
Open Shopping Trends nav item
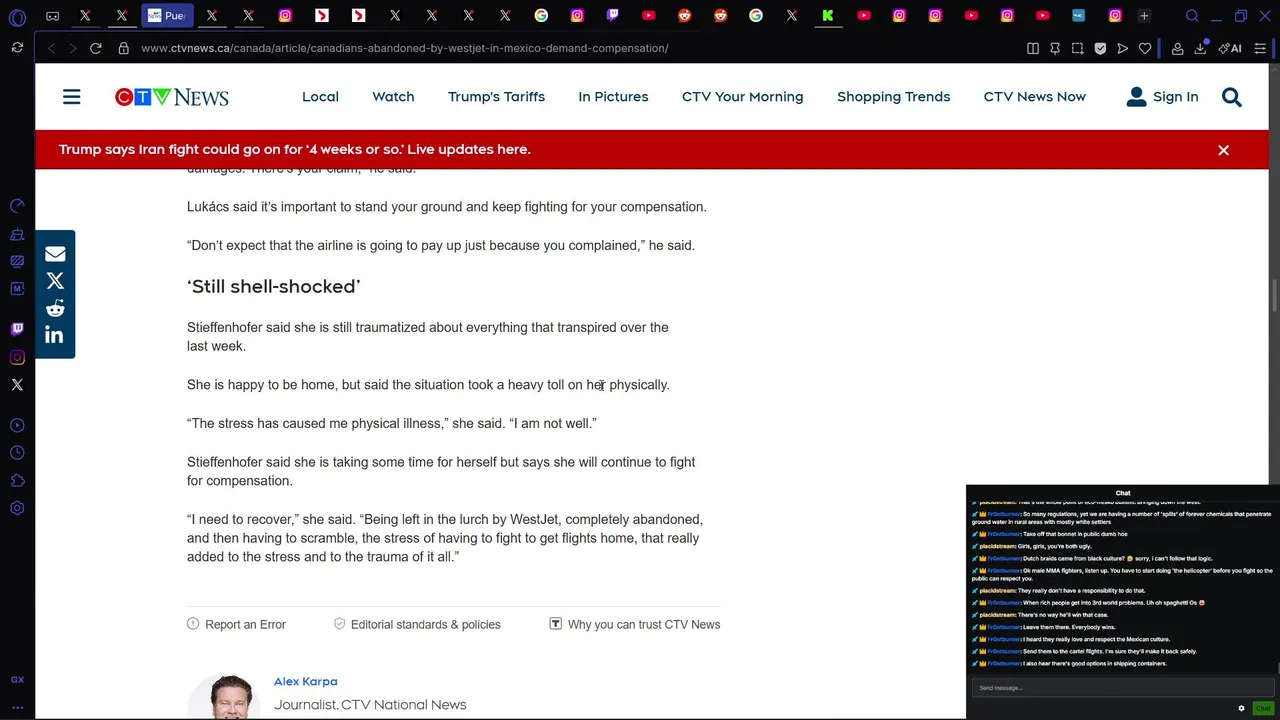[x=893, y=97]
